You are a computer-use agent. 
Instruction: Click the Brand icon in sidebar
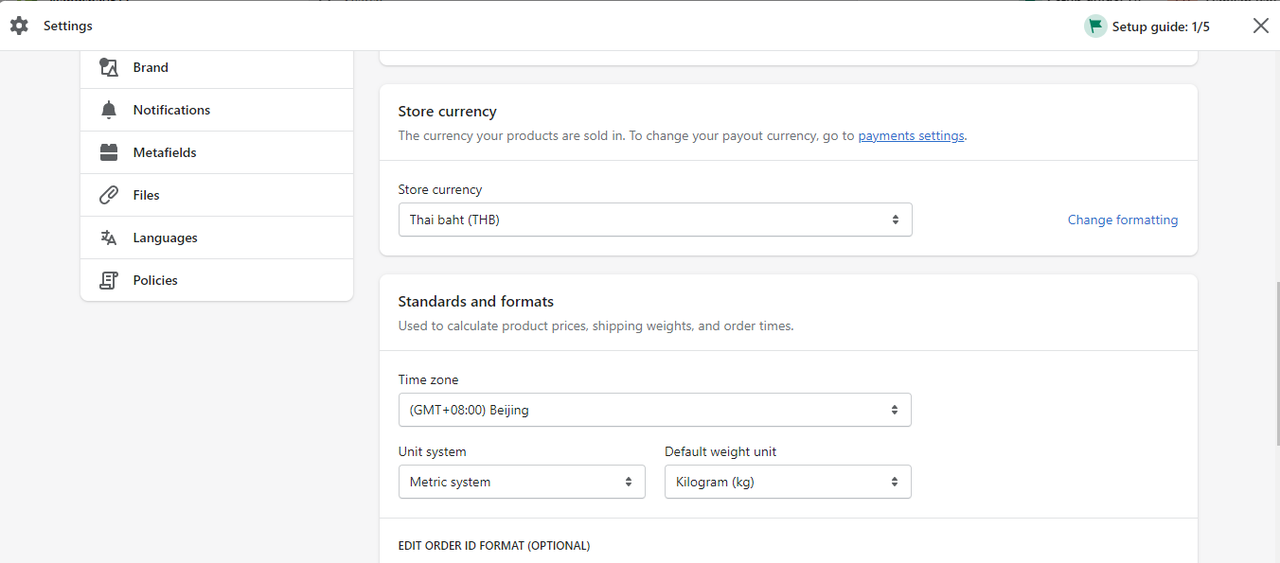(109, 67)
